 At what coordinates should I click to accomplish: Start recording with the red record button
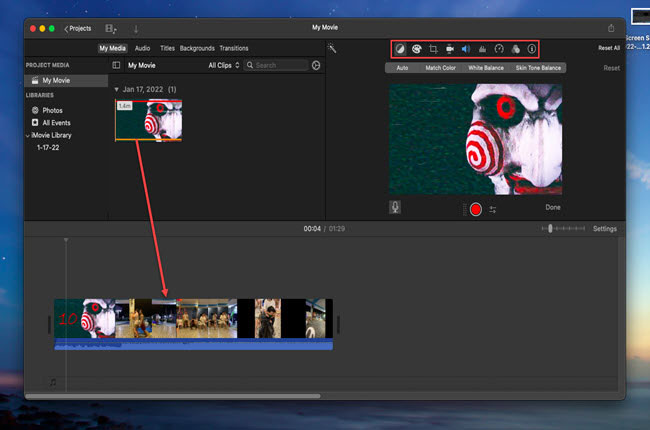pos(476,209)
